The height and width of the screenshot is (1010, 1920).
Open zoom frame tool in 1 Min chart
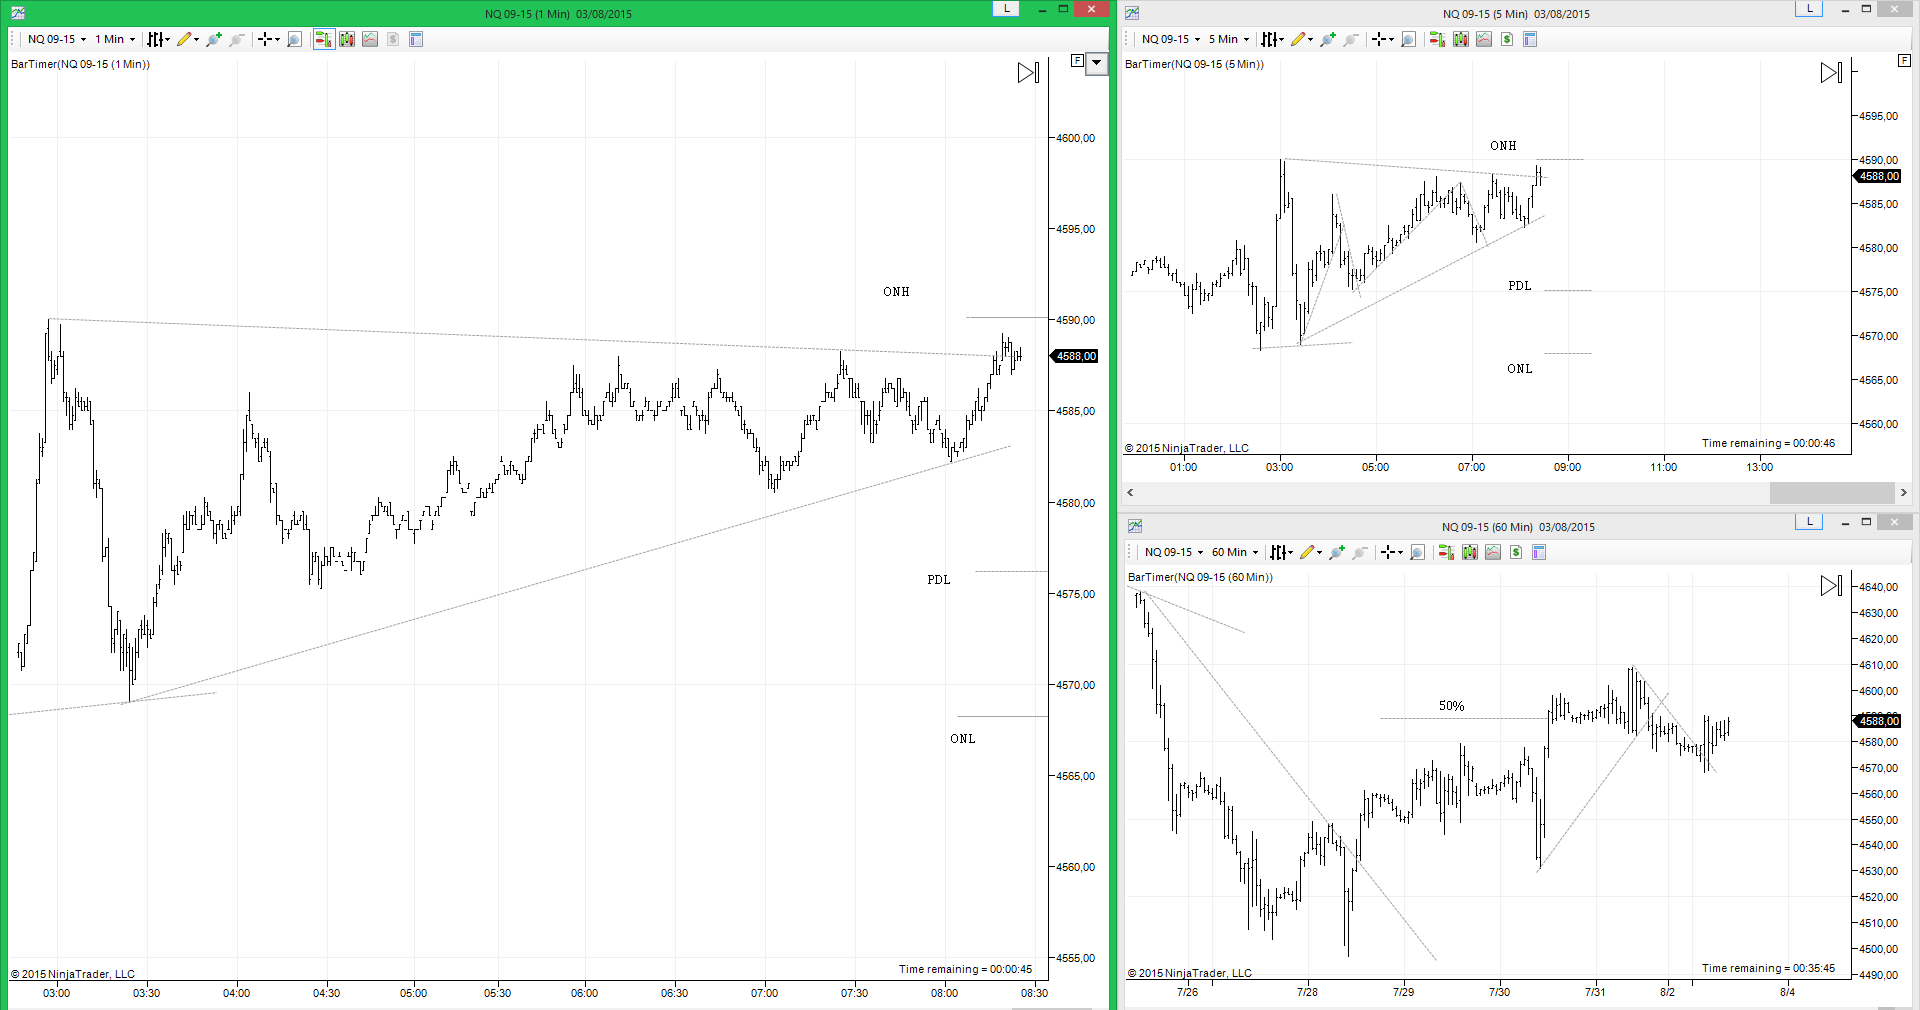[294, 39]
